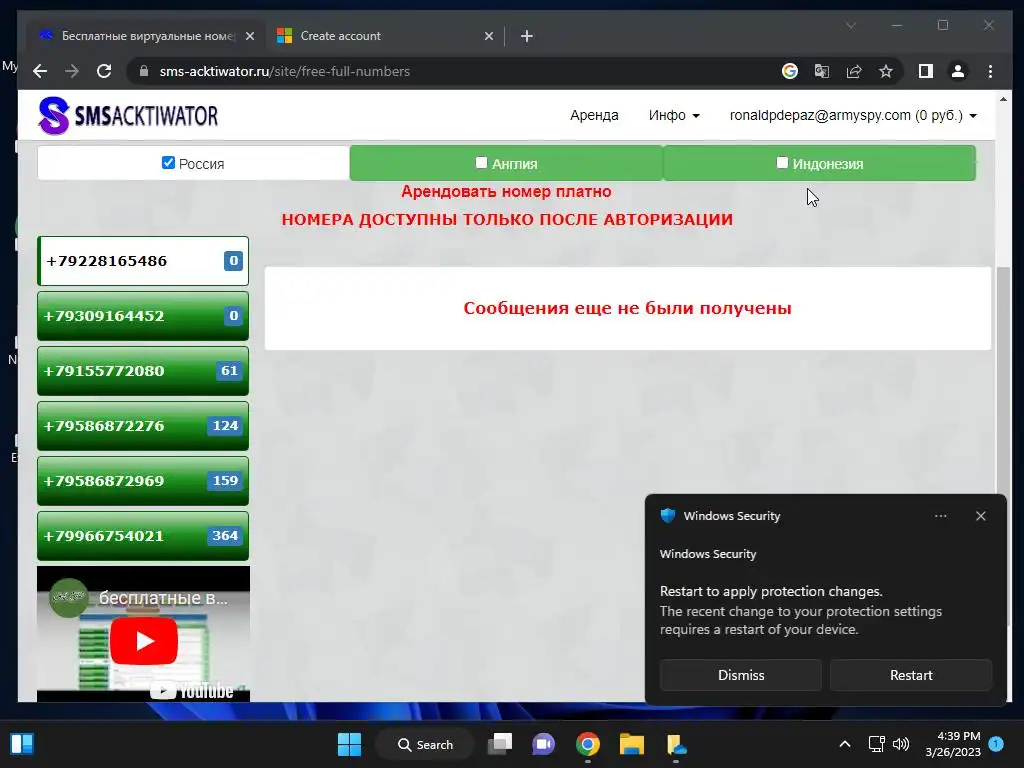Image resolution: width=1024 pixels, height=768 pixels.
Task: Click the SMSACKTIWATOR logo
Action: pyautogui.click(x=128, y=116)
